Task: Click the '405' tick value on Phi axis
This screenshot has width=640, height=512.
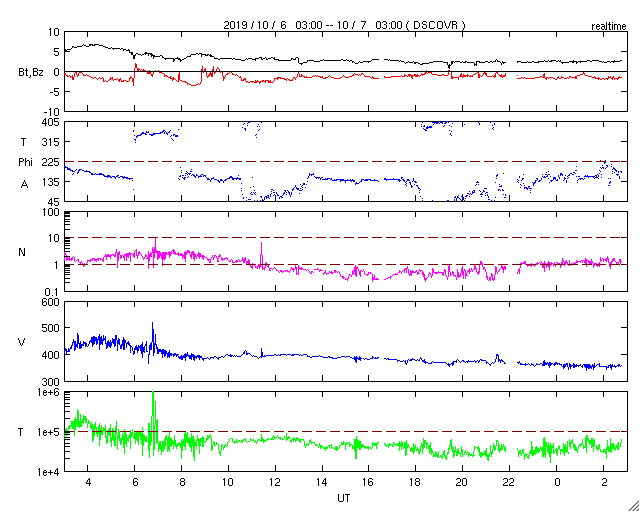Action: 51,122
